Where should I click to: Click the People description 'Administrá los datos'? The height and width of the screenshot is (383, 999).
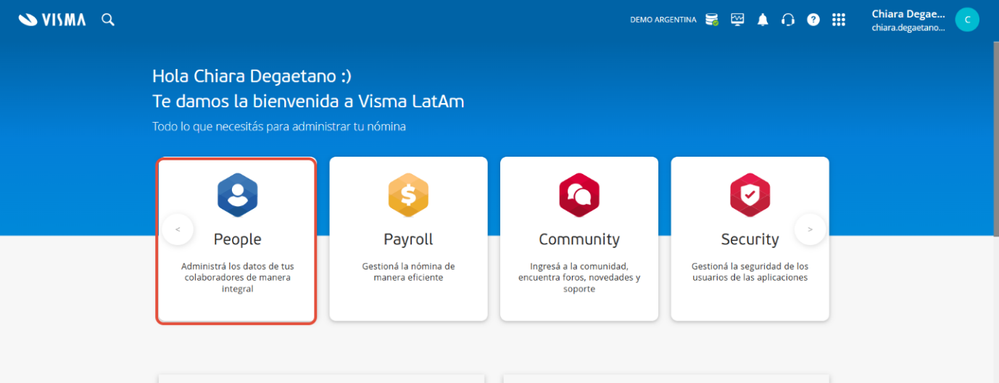pyautogui.click(x=237, y=277)
